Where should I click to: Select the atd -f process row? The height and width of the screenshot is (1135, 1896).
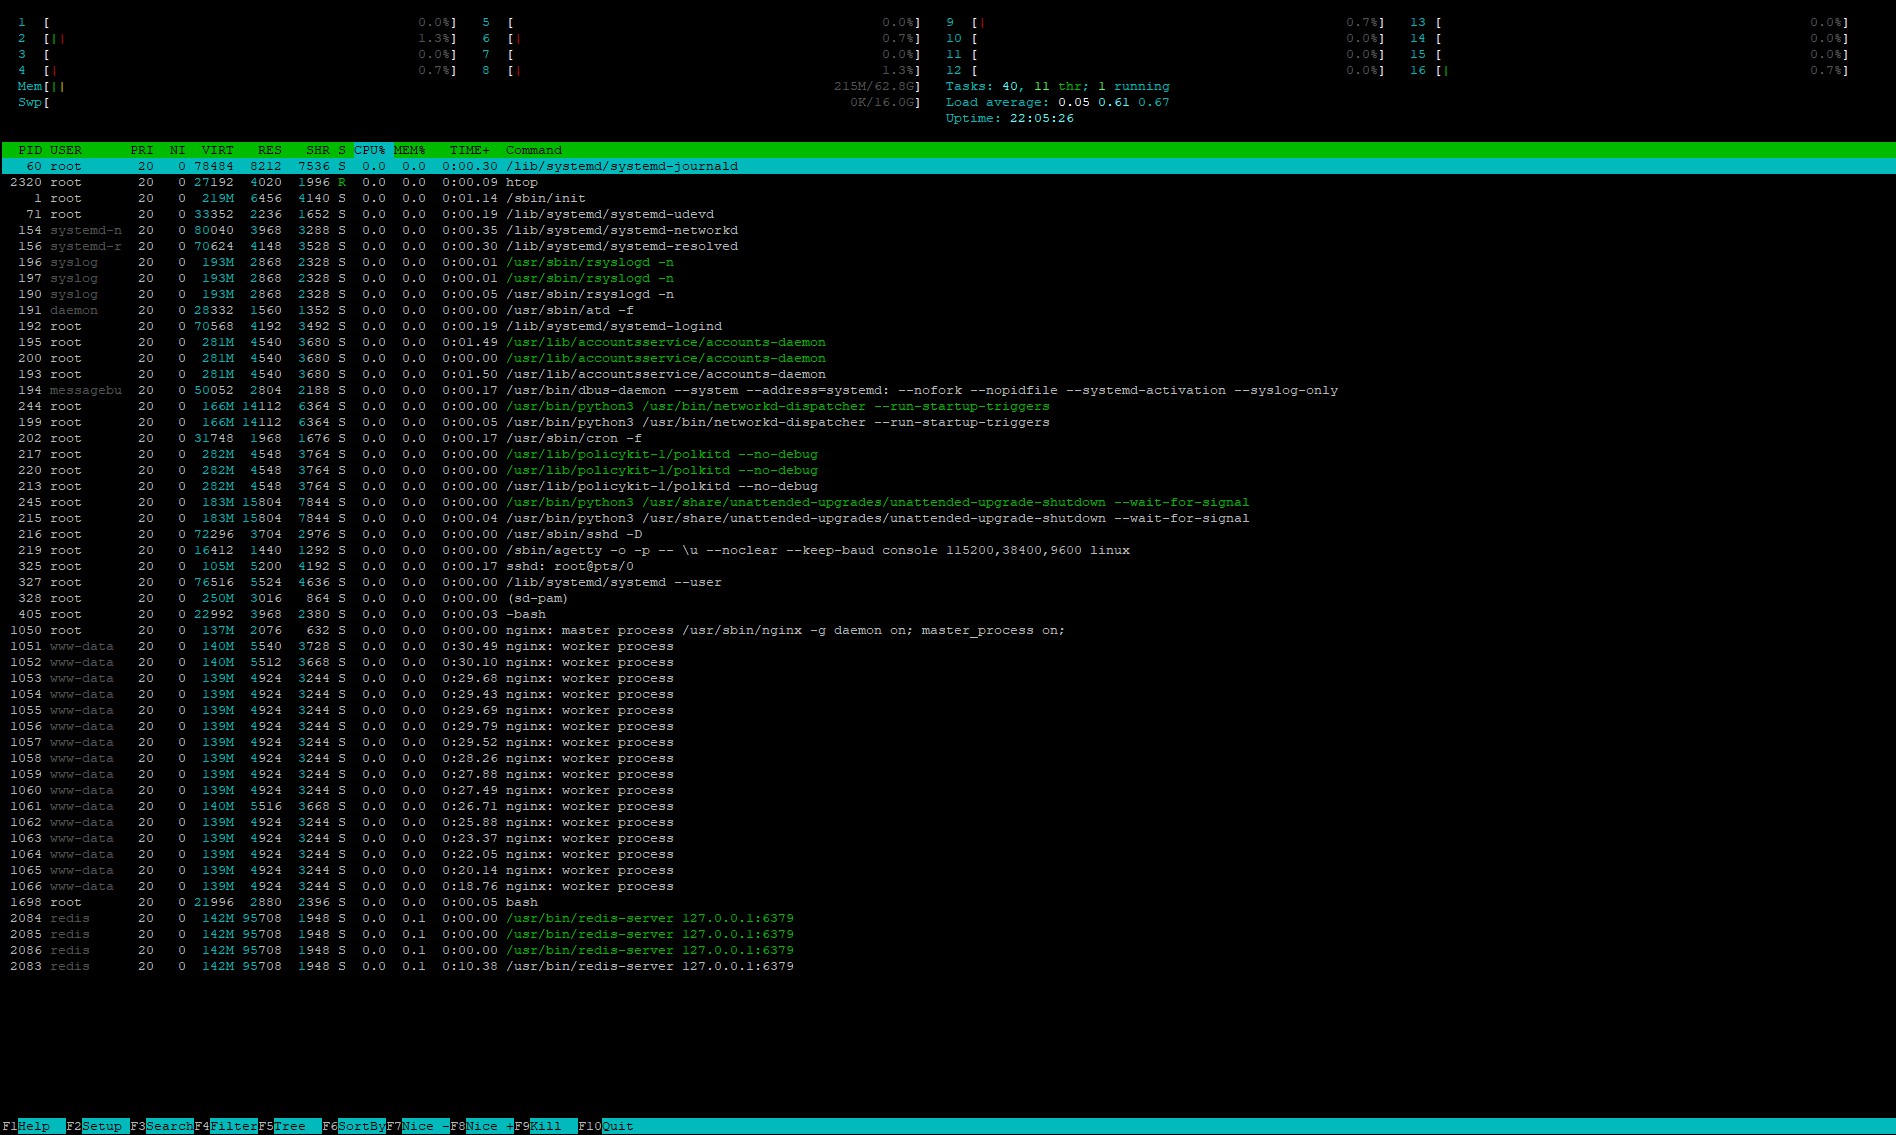coord(948,310)
